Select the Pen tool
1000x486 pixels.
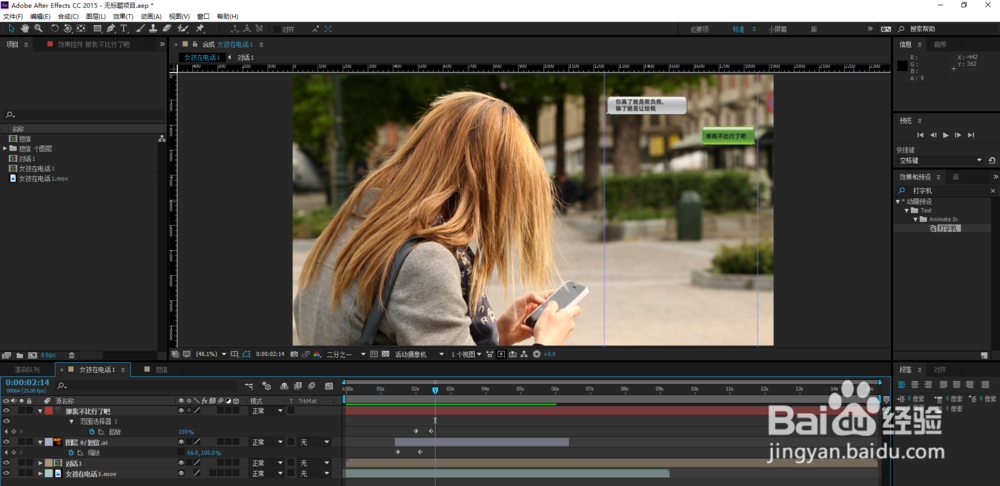point(111,29)
